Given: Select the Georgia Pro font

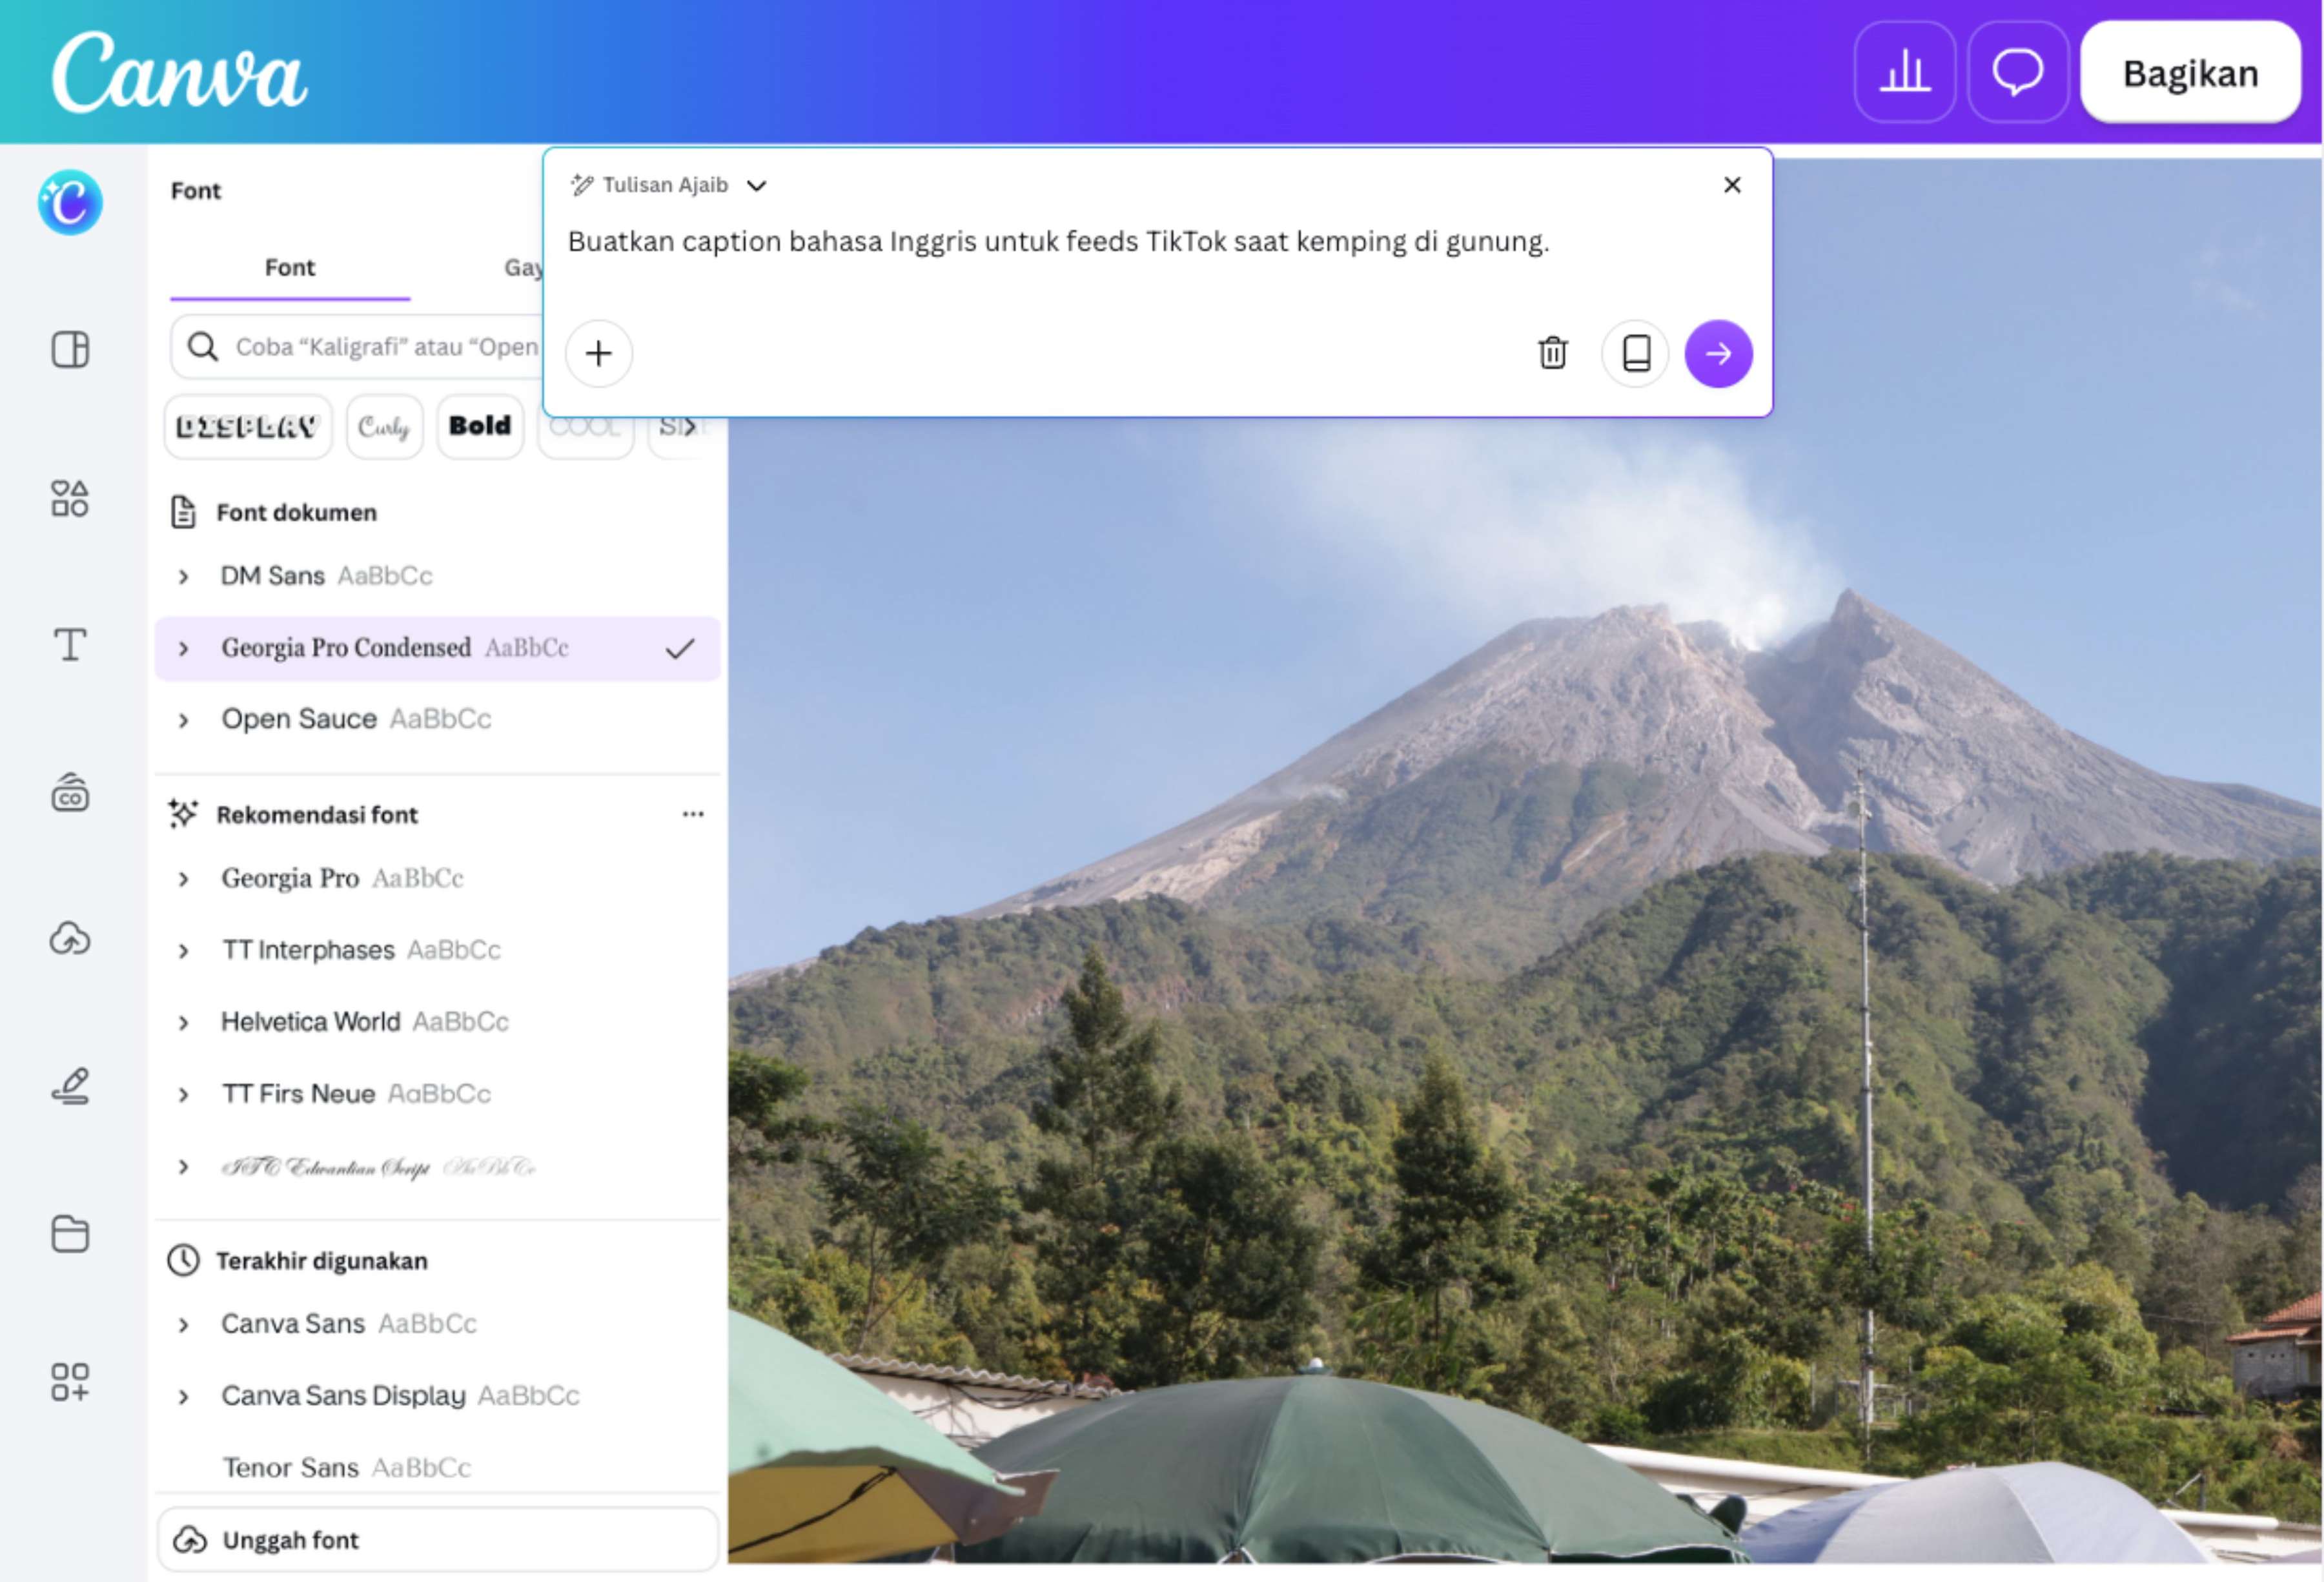Looking at the screenshot, I should coord(438,879).
